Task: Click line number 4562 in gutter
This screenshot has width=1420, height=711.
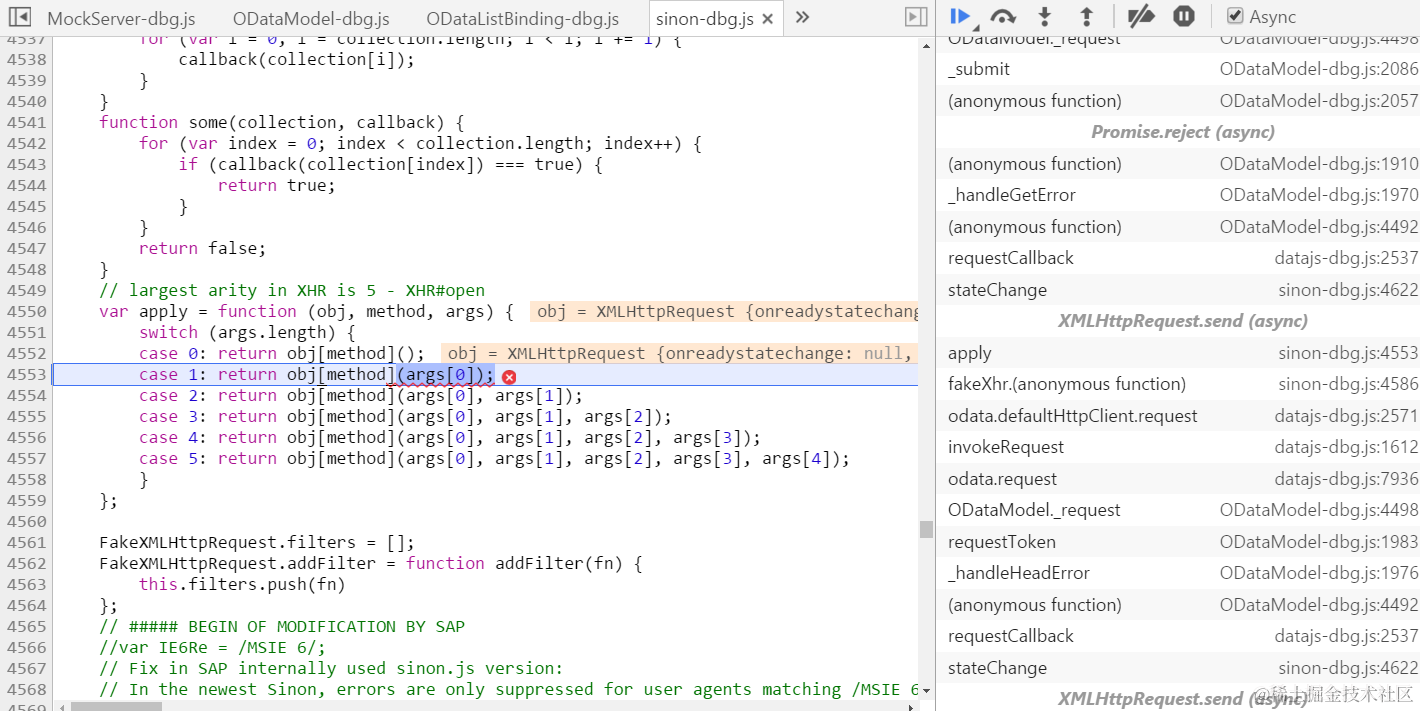Action: 25,563
